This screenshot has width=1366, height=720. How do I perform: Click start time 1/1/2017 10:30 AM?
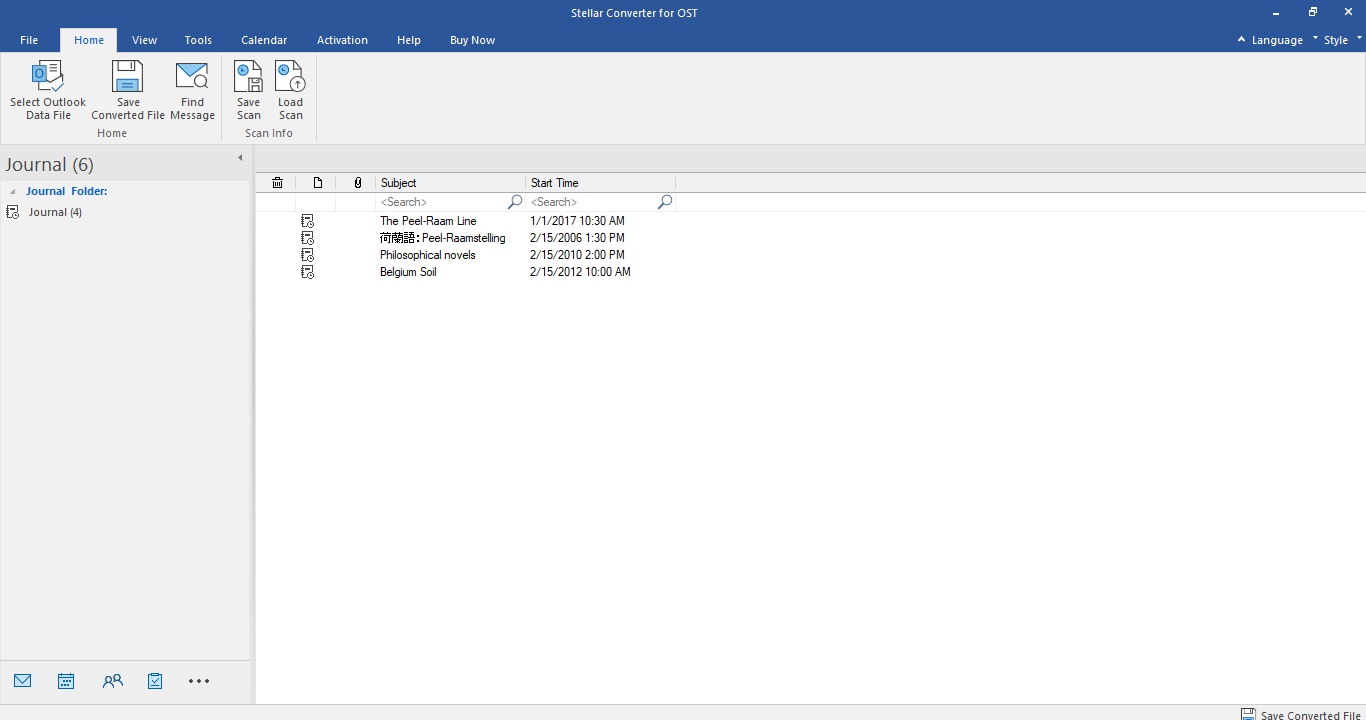578,221
